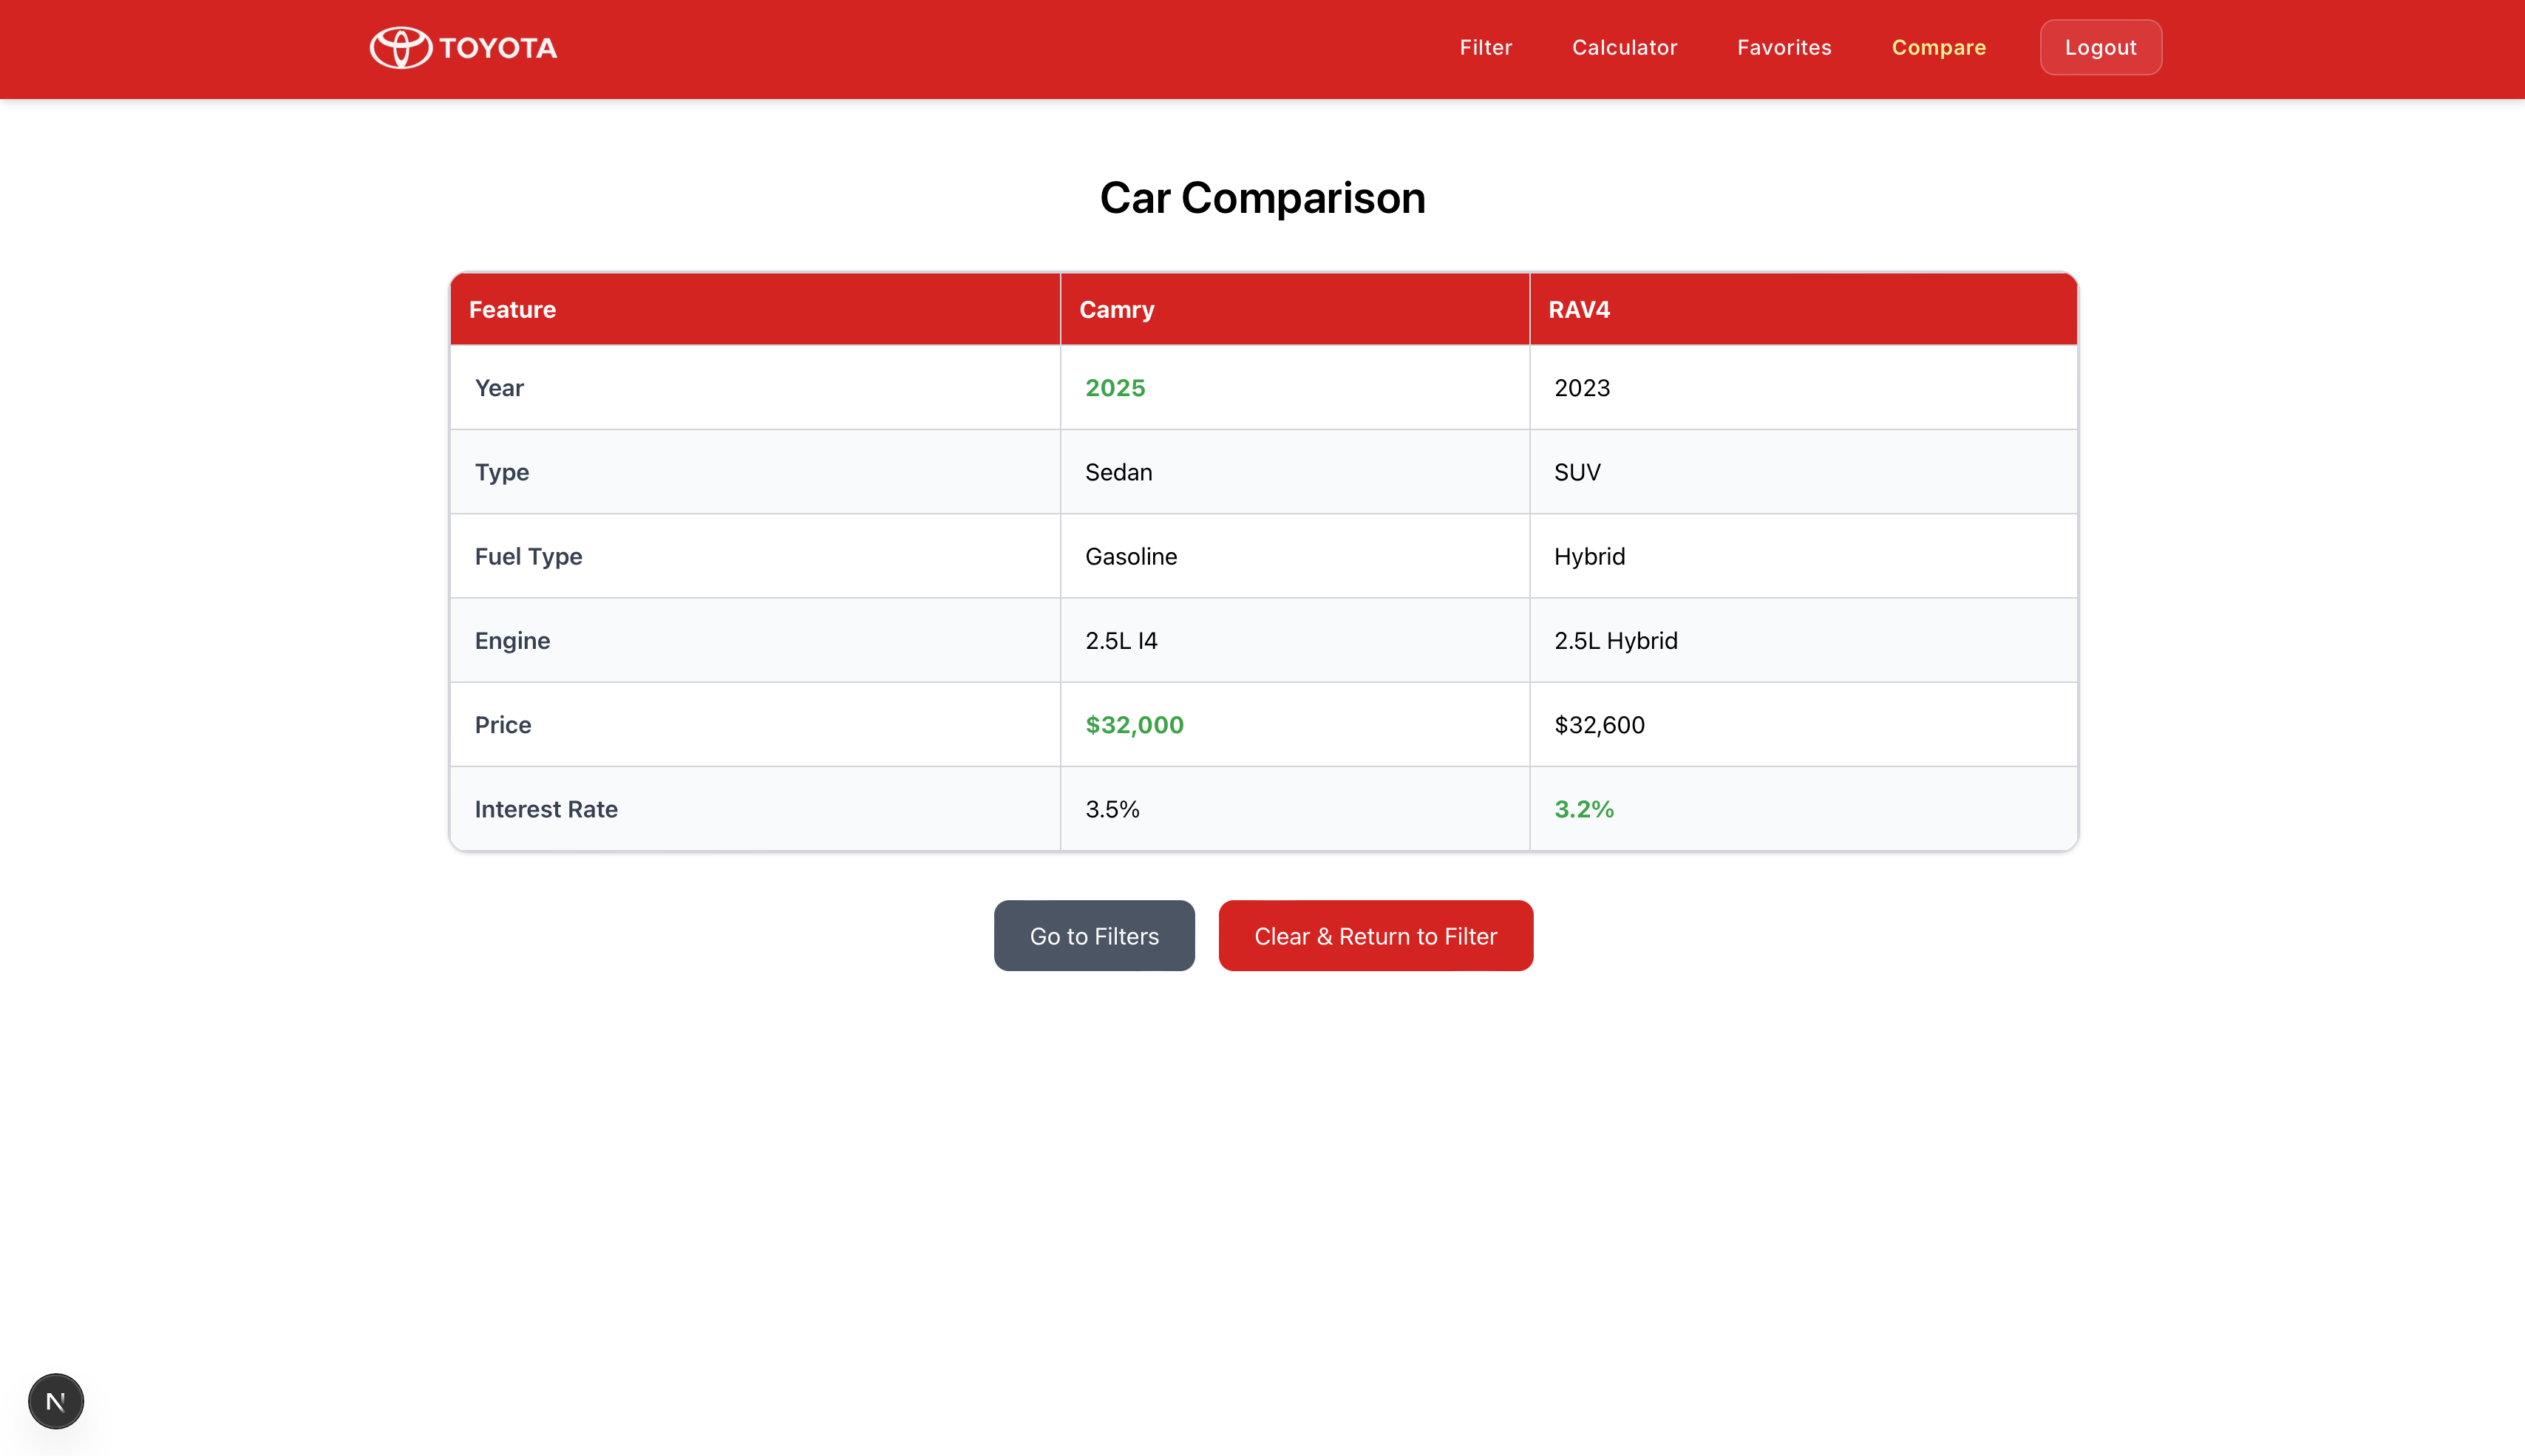The image size is (2525, 1456).
Task: Click the TOYOTA wordmark text
Action: tap(498, 48)
